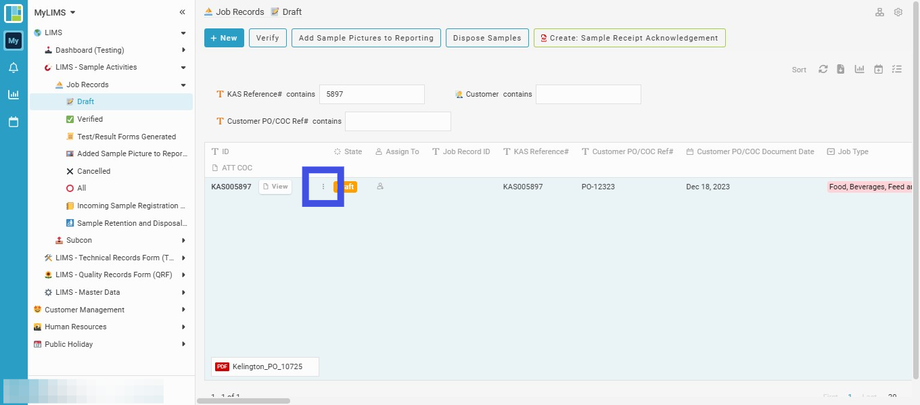Image resolution: width=920 pixels, height=405 pixels.
Task: Click the + New button
Action: pyautogui.click(x=224, y=38)
